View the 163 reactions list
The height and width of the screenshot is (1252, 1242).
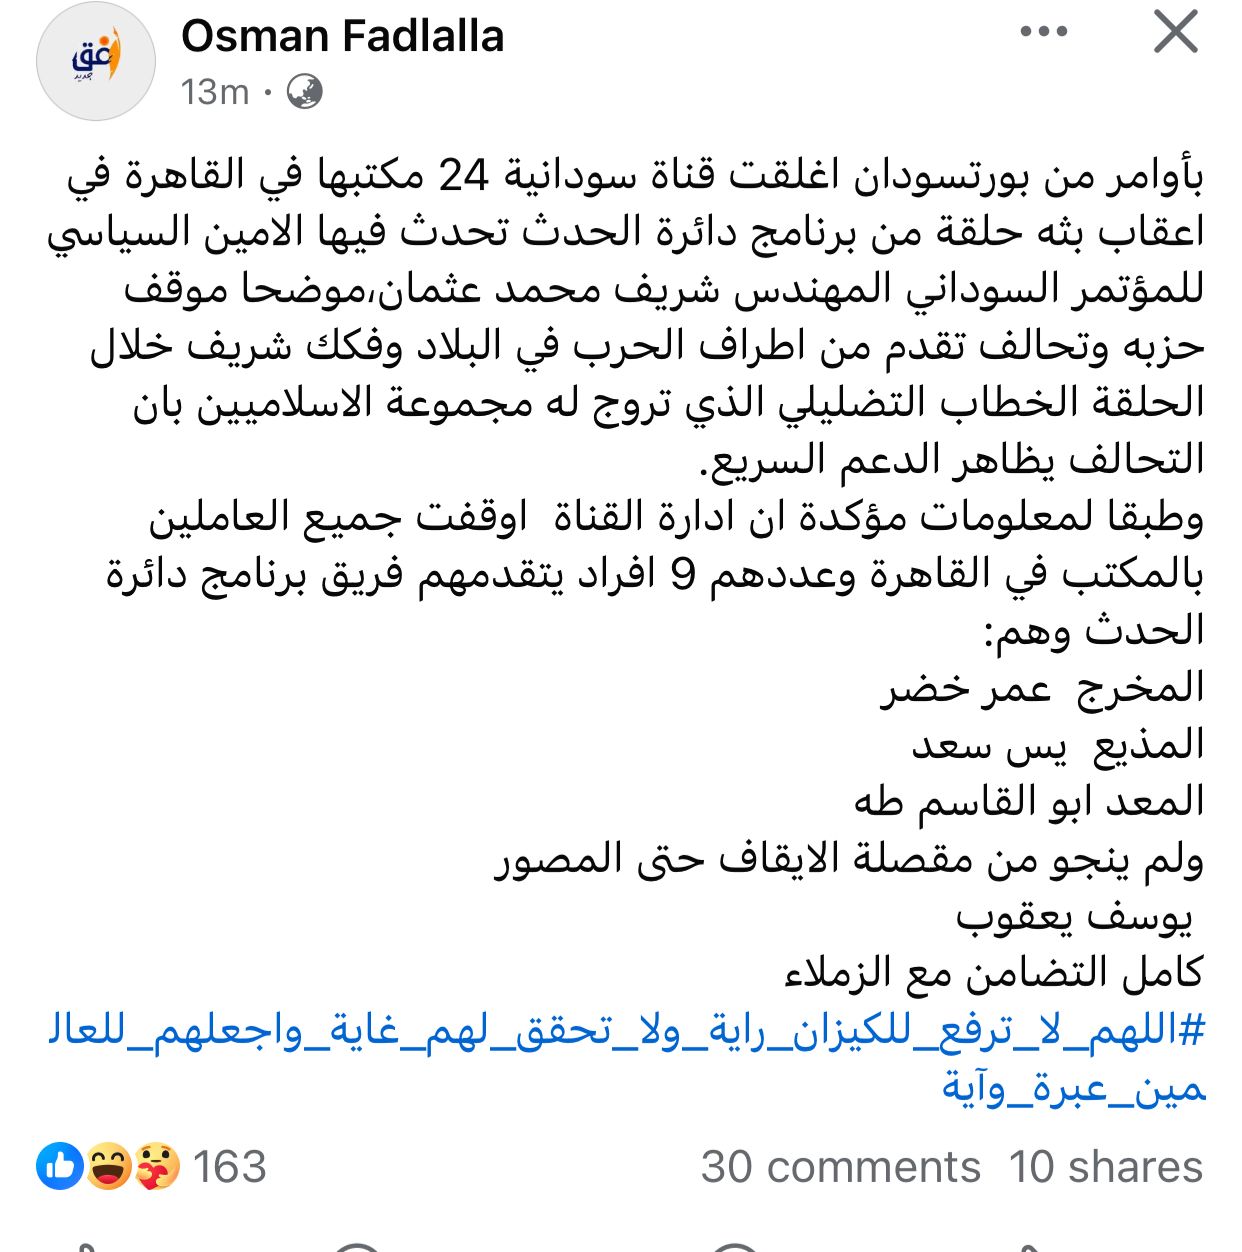click(x=229, y=1167)
